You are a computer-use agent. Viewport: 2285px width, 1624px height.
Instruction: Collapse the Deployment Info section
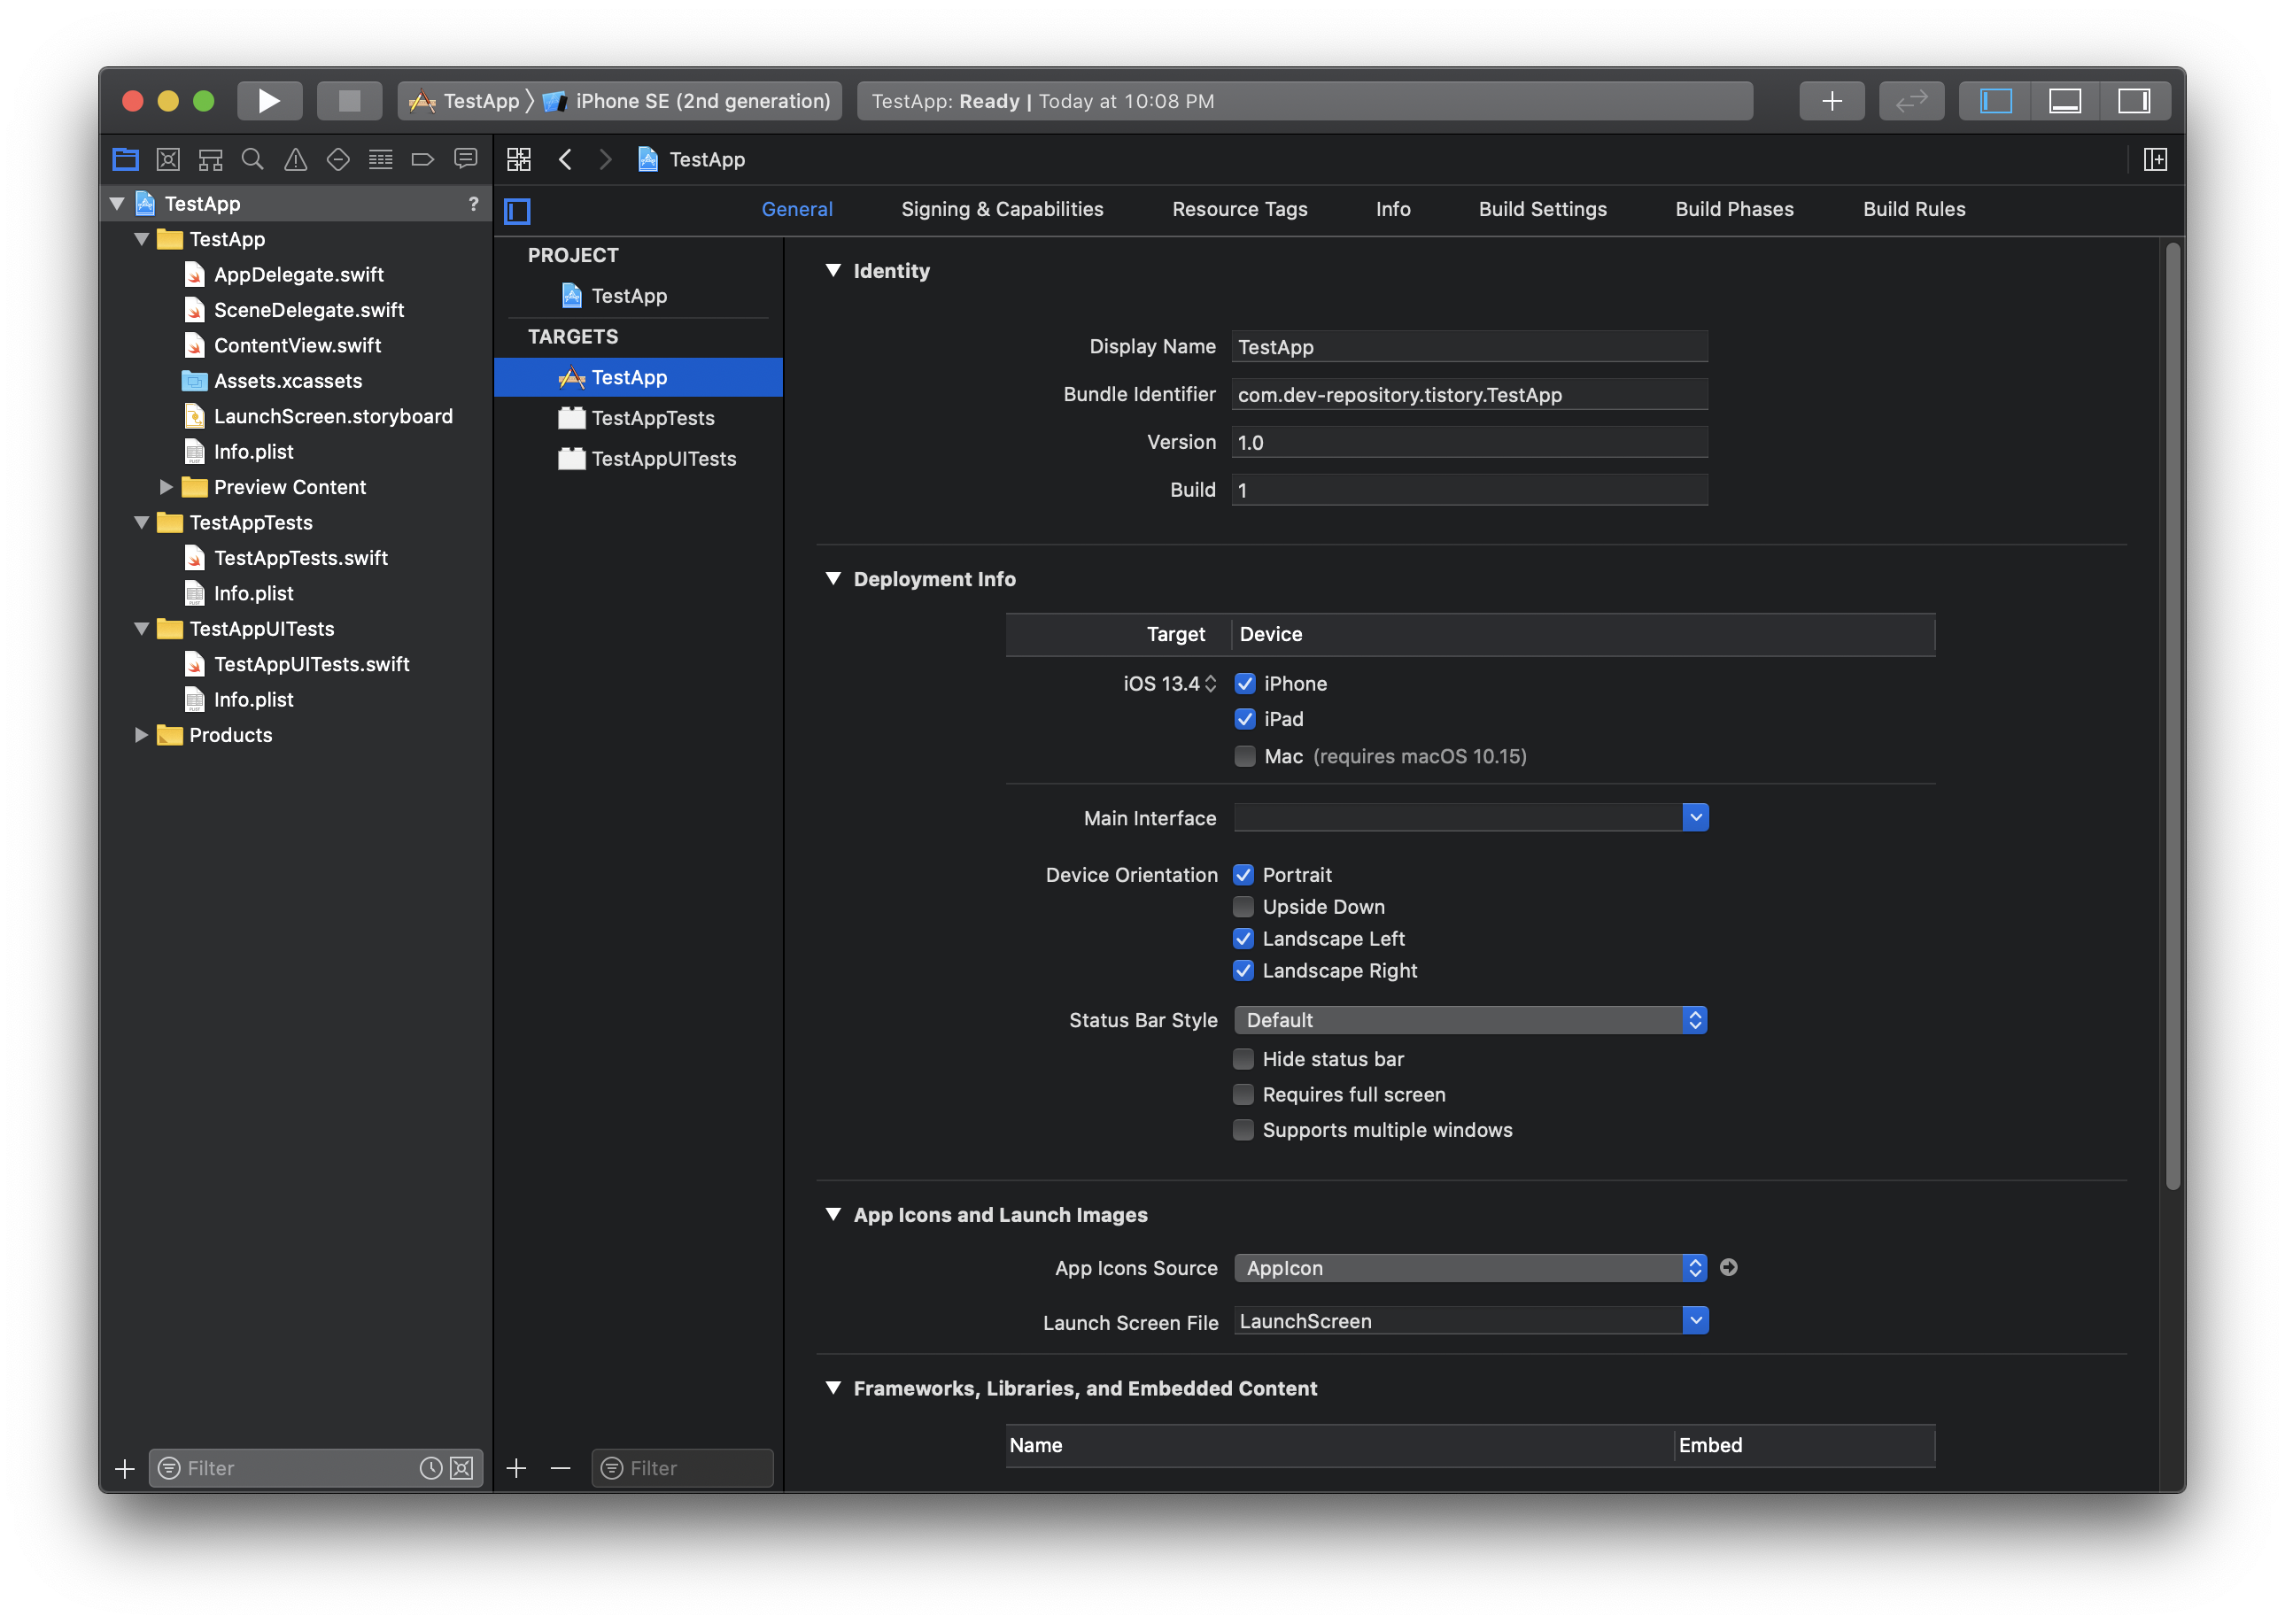(833, 579)
